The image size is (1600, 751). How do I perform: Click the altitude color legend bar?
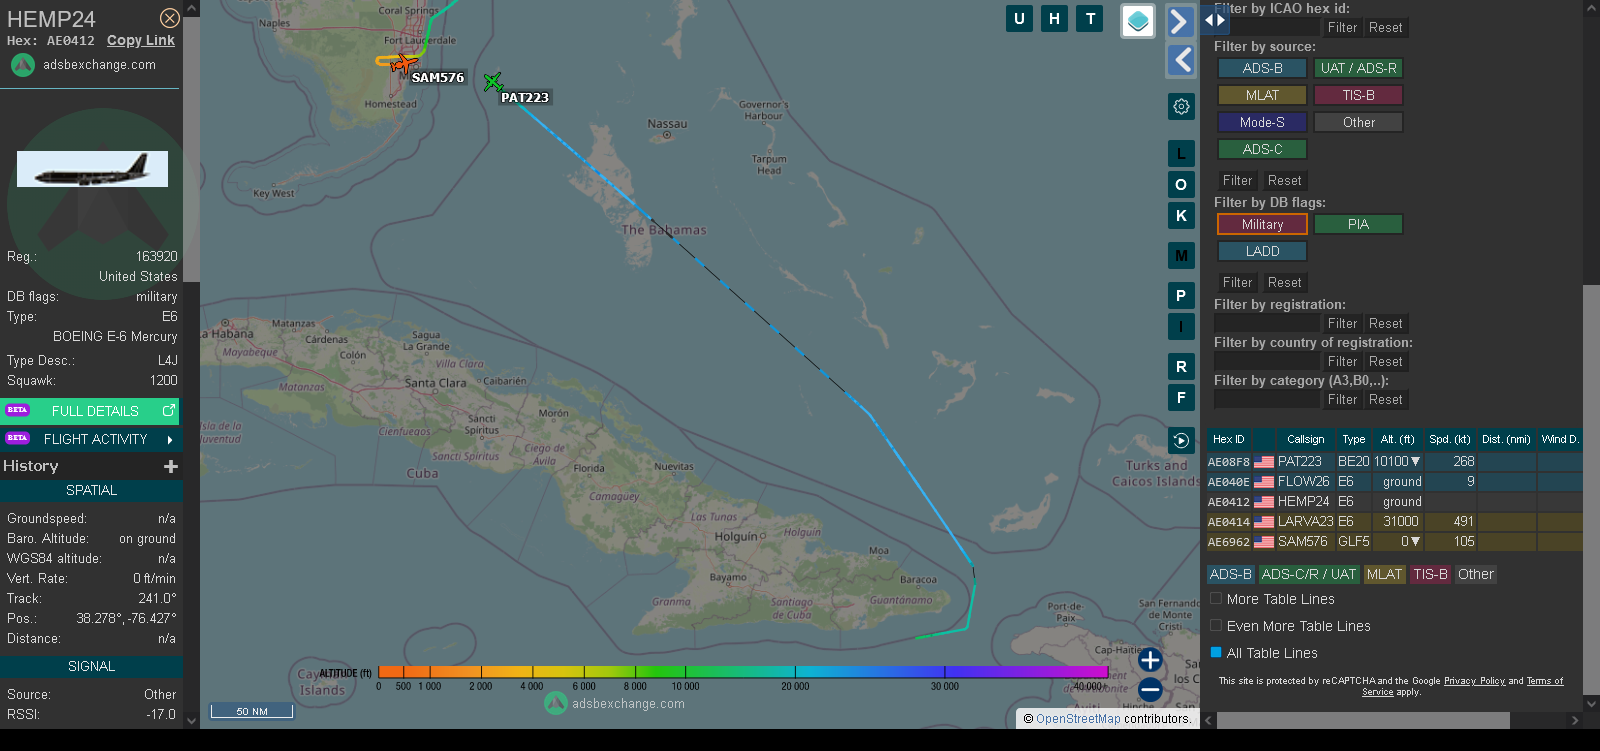click(743, 672)
